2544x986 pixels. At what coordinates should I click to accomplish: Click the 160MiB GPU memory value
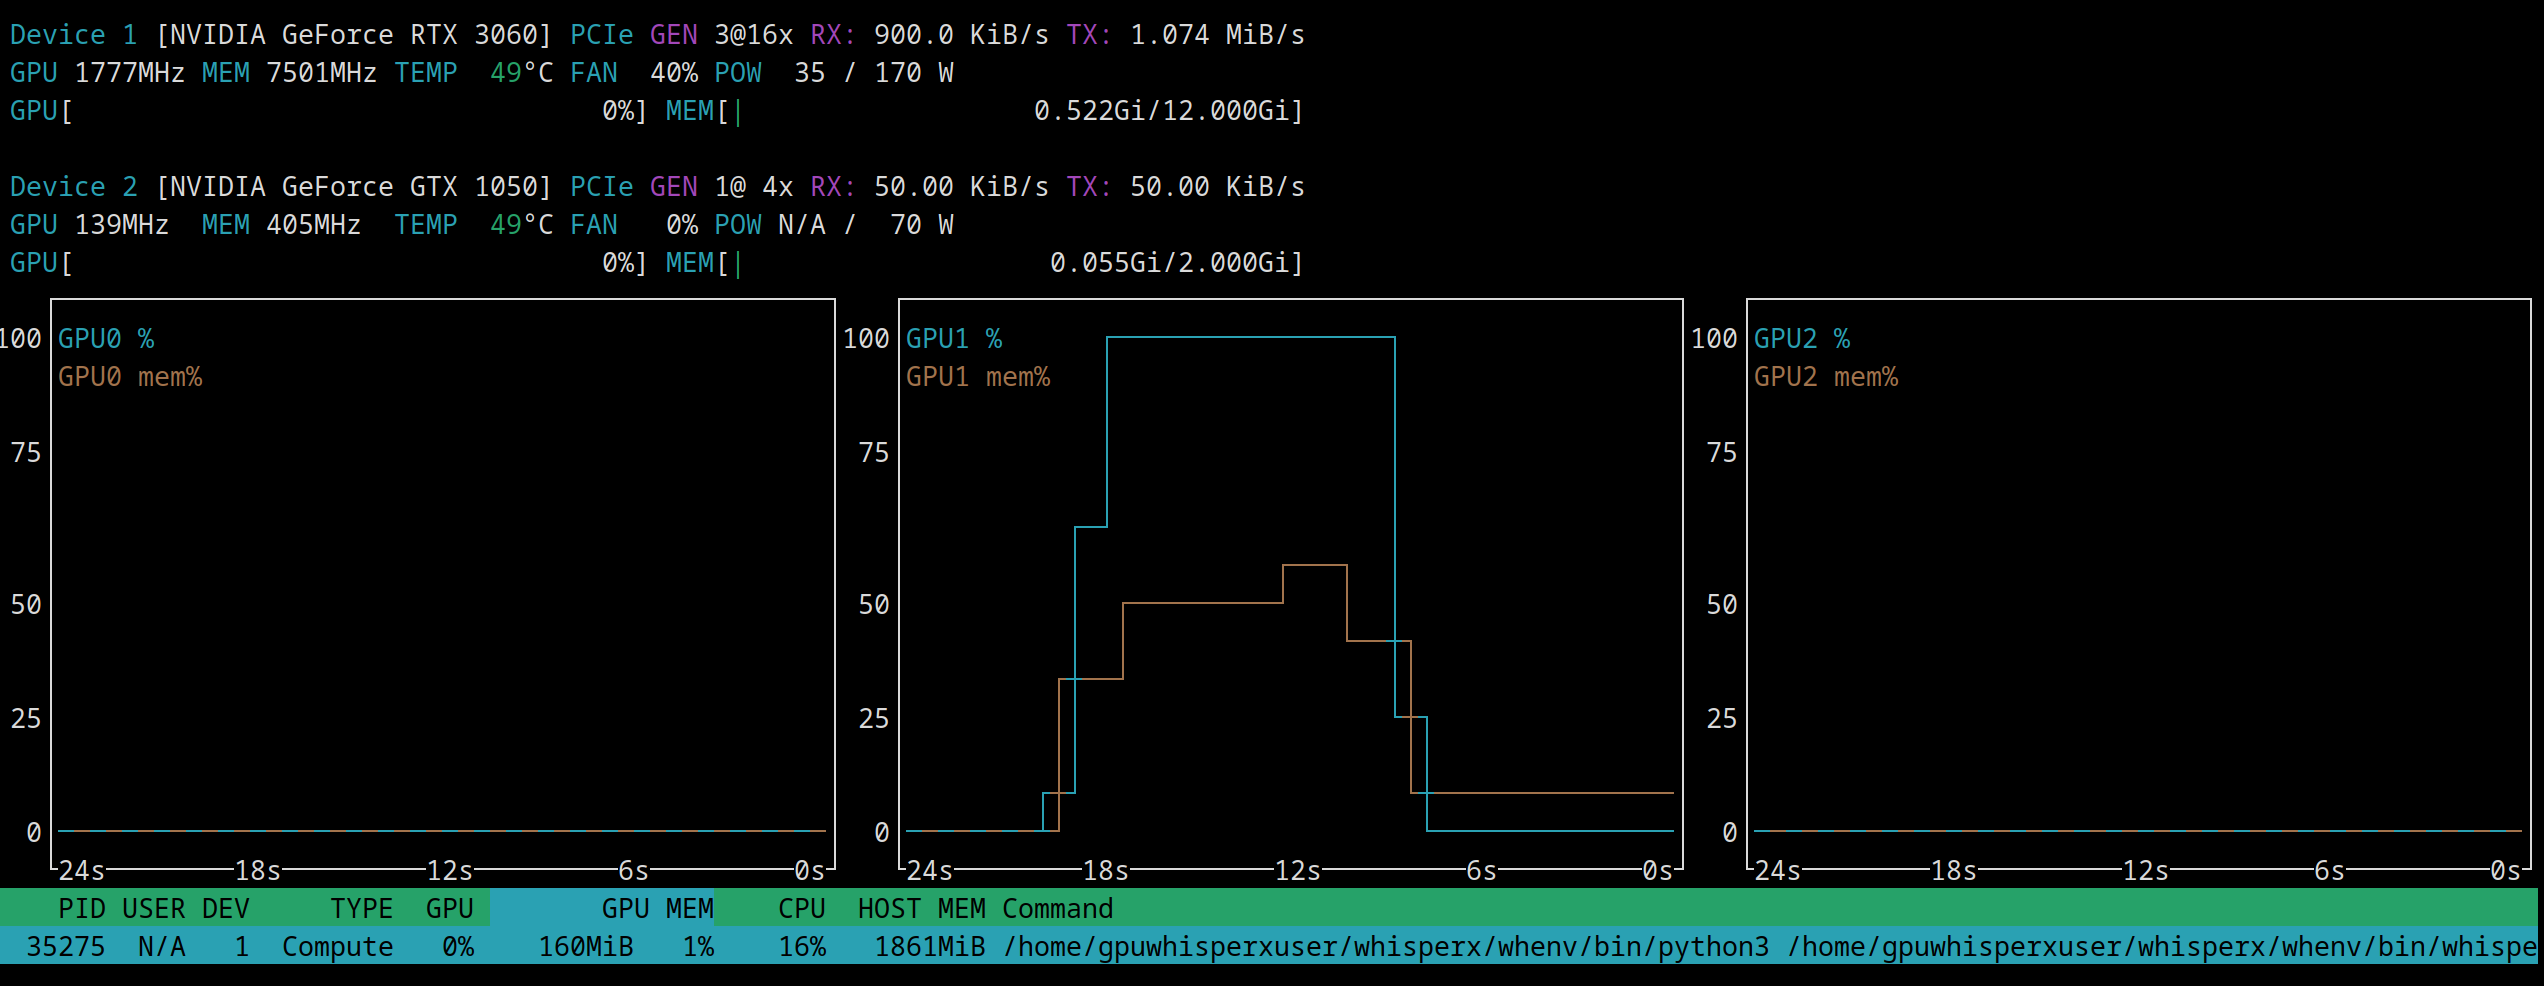point(586,946)
